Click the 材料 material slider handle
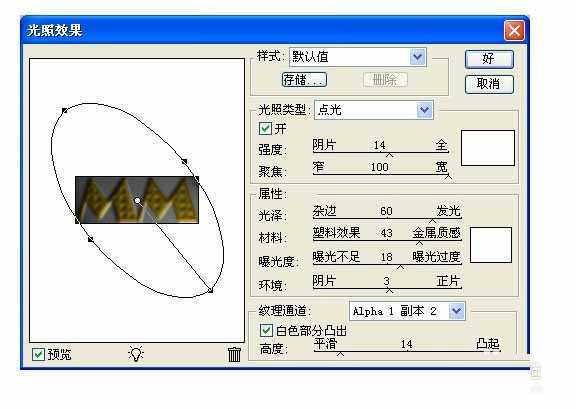The image size is (576, 409). tap(419, 243)
